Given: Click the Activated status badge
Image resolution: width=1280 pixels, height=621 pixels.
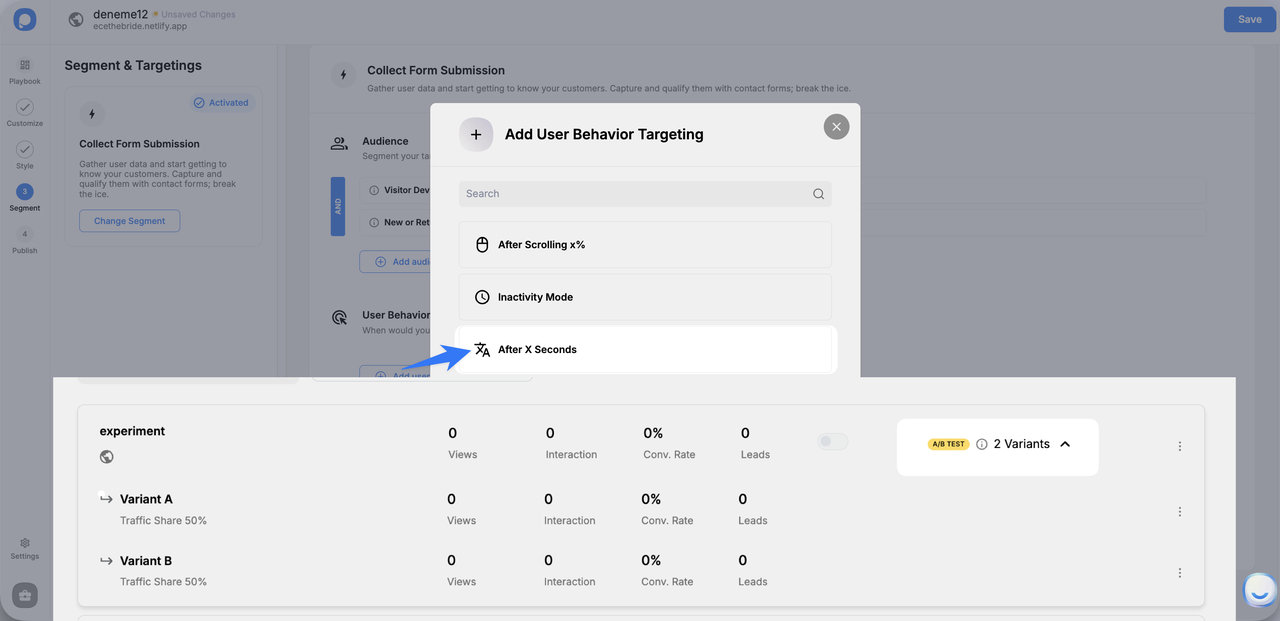Looking at the screenshot, I should coord(221,102).
